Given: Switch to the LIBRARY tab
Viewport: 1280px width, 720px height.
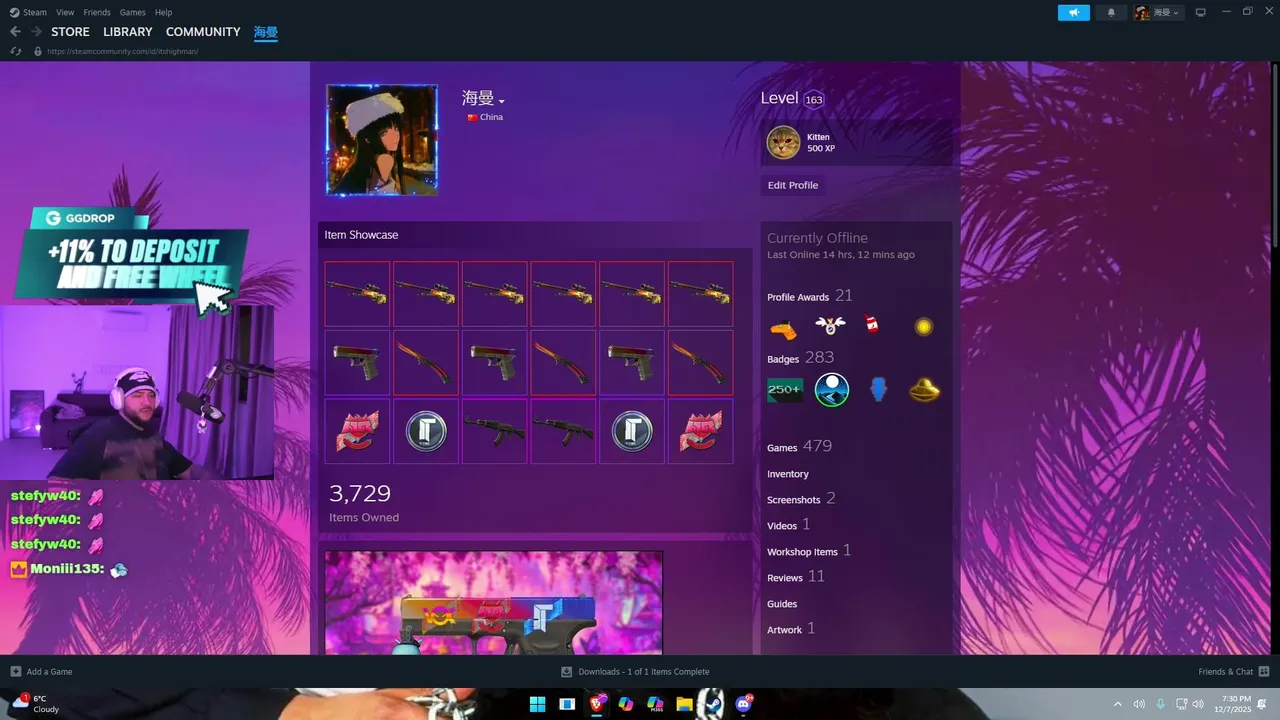Looking at the screenshot, I should point(128,32).
